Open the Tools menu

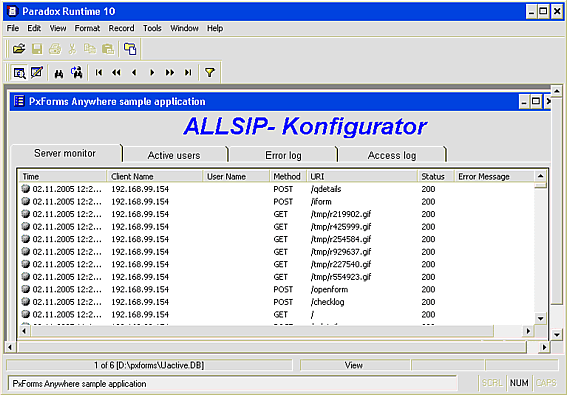click(152, 28)
